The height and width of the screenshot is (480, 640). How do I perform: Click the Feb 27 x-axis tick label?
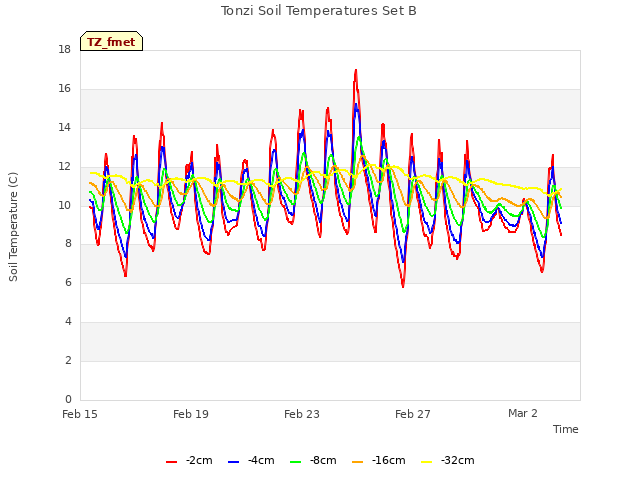point(413,414)
